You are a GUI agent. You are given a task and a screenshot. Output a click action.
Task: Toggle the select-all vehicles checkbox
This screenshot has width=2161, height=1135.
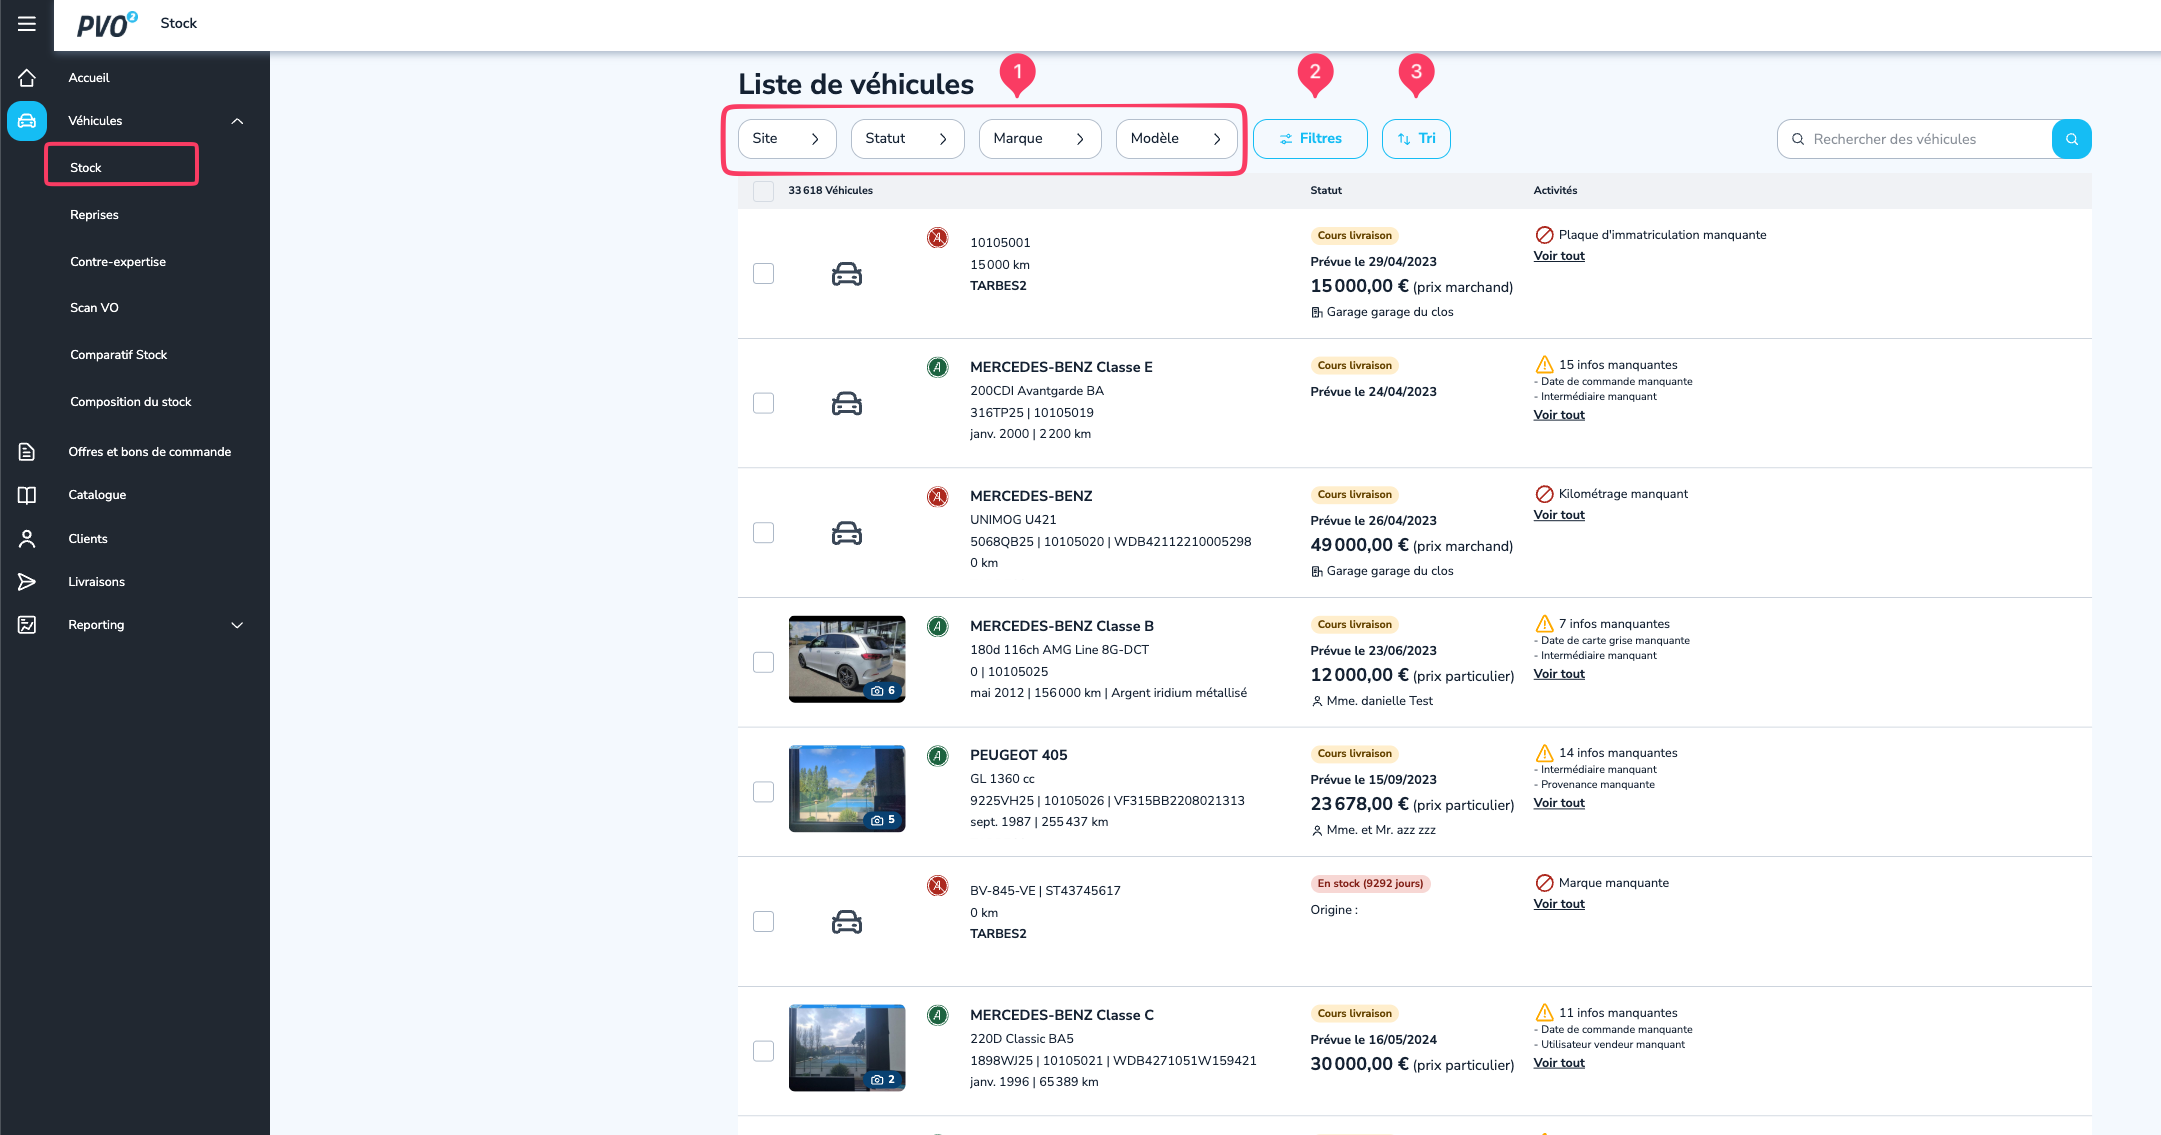tap(763, 191)
